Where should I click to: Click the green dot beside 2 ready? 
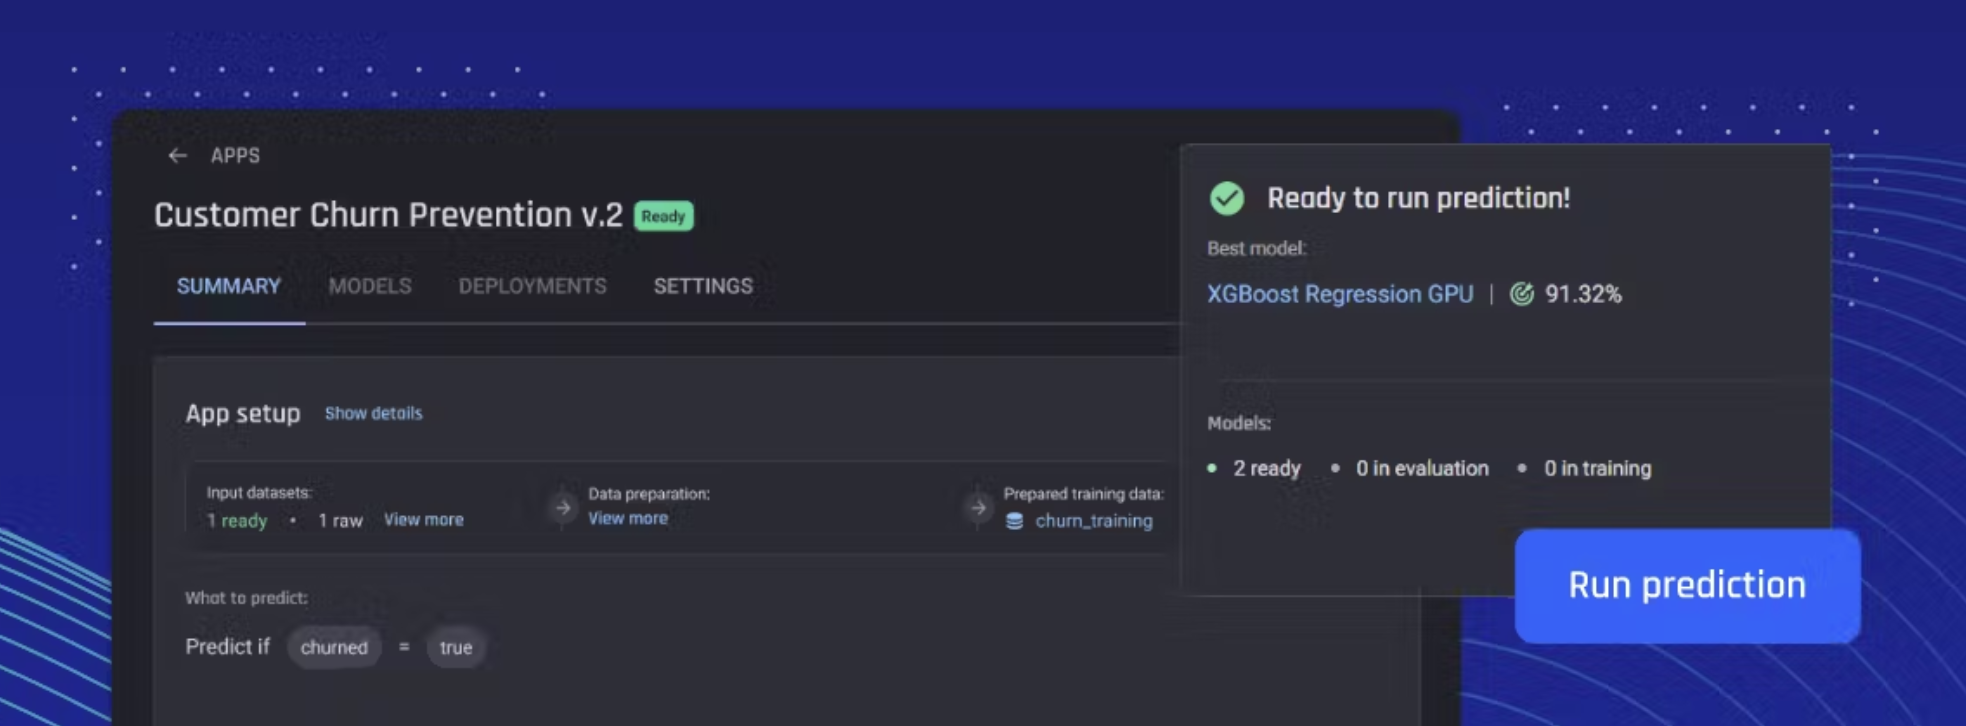click(x=1212, y=468)
